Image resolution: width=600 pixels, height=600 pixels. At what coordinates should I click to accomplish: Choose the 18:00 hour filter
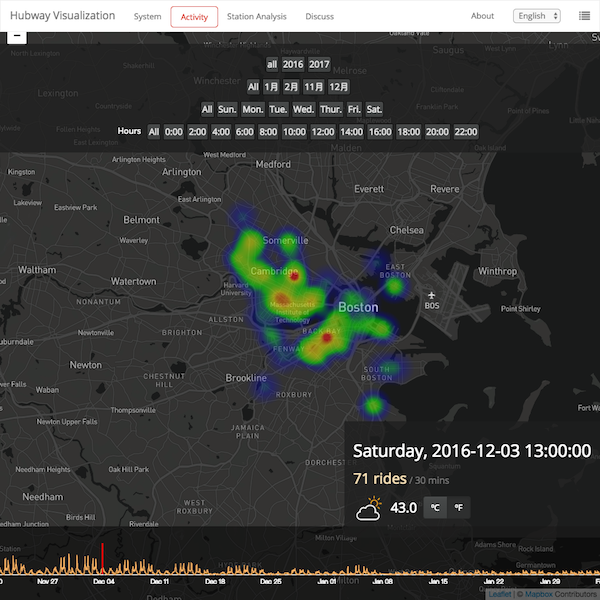click(x=408, y=132)
